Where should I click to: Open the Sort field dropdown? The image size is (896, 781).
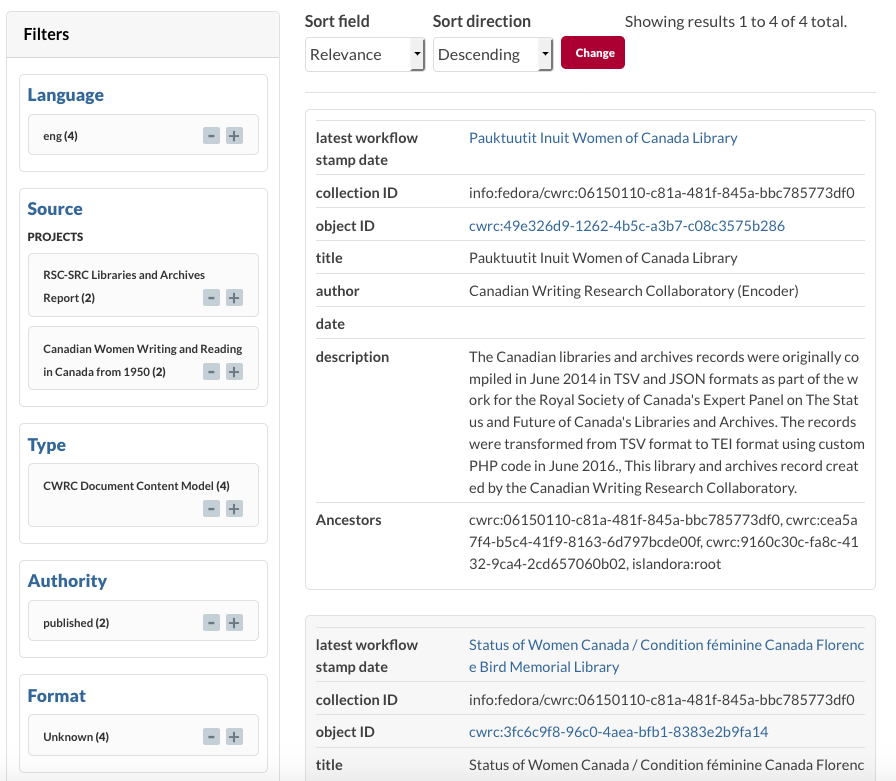[x=365, y=54]
